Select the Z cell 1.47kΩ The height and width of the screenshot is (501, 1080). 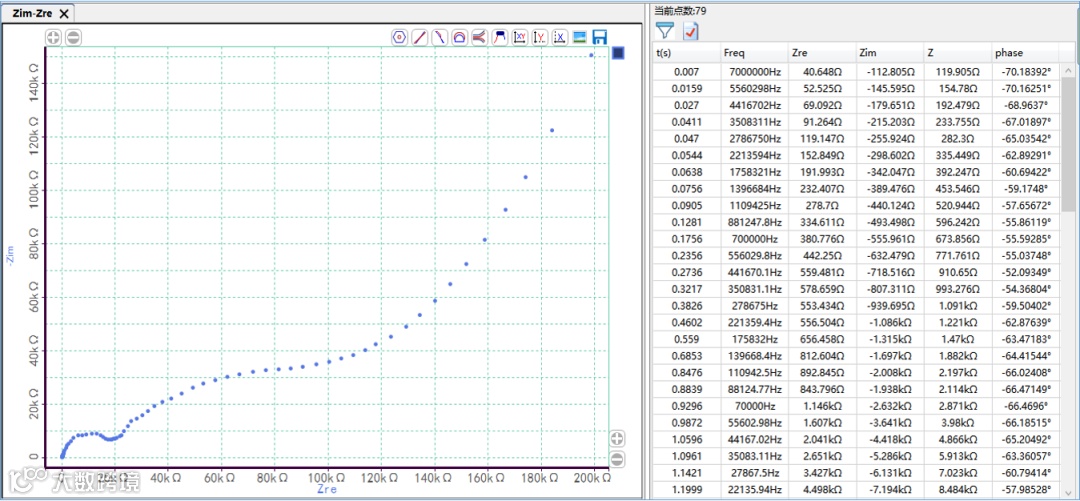click(x=956, y=339)
